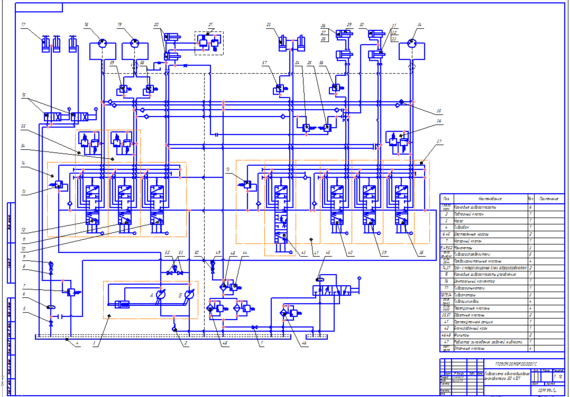This screenshot has height=397, width=570.
Task: Select the long hatched hydraulic tank bar at bottom
Action: (x=162, y=337)
